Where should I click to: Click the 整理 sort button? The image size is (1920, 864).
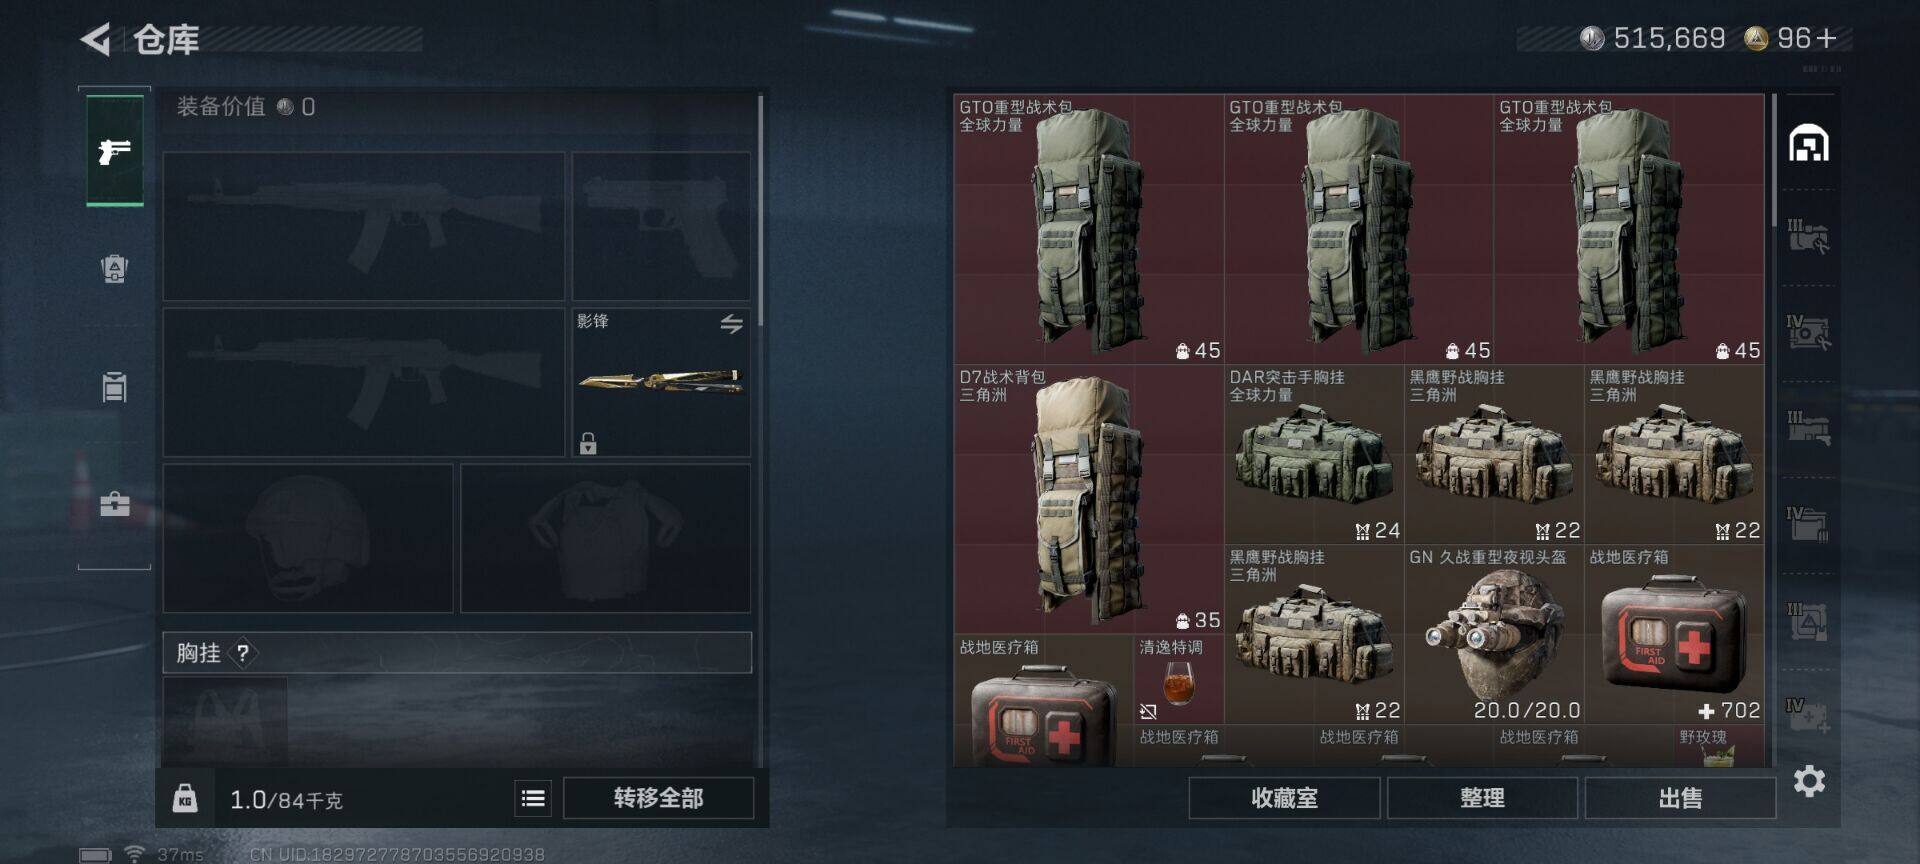pyautogui.click(x=1482, y=798)
